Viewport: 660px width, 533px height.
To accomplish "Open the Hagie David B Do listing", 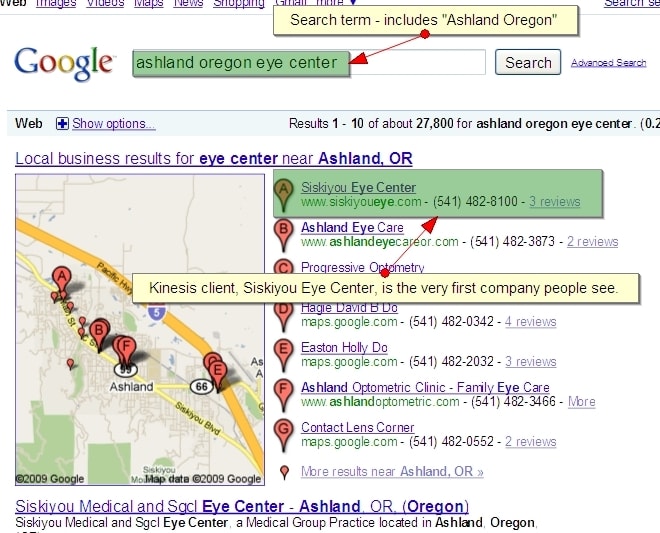I will pos(349,308).
